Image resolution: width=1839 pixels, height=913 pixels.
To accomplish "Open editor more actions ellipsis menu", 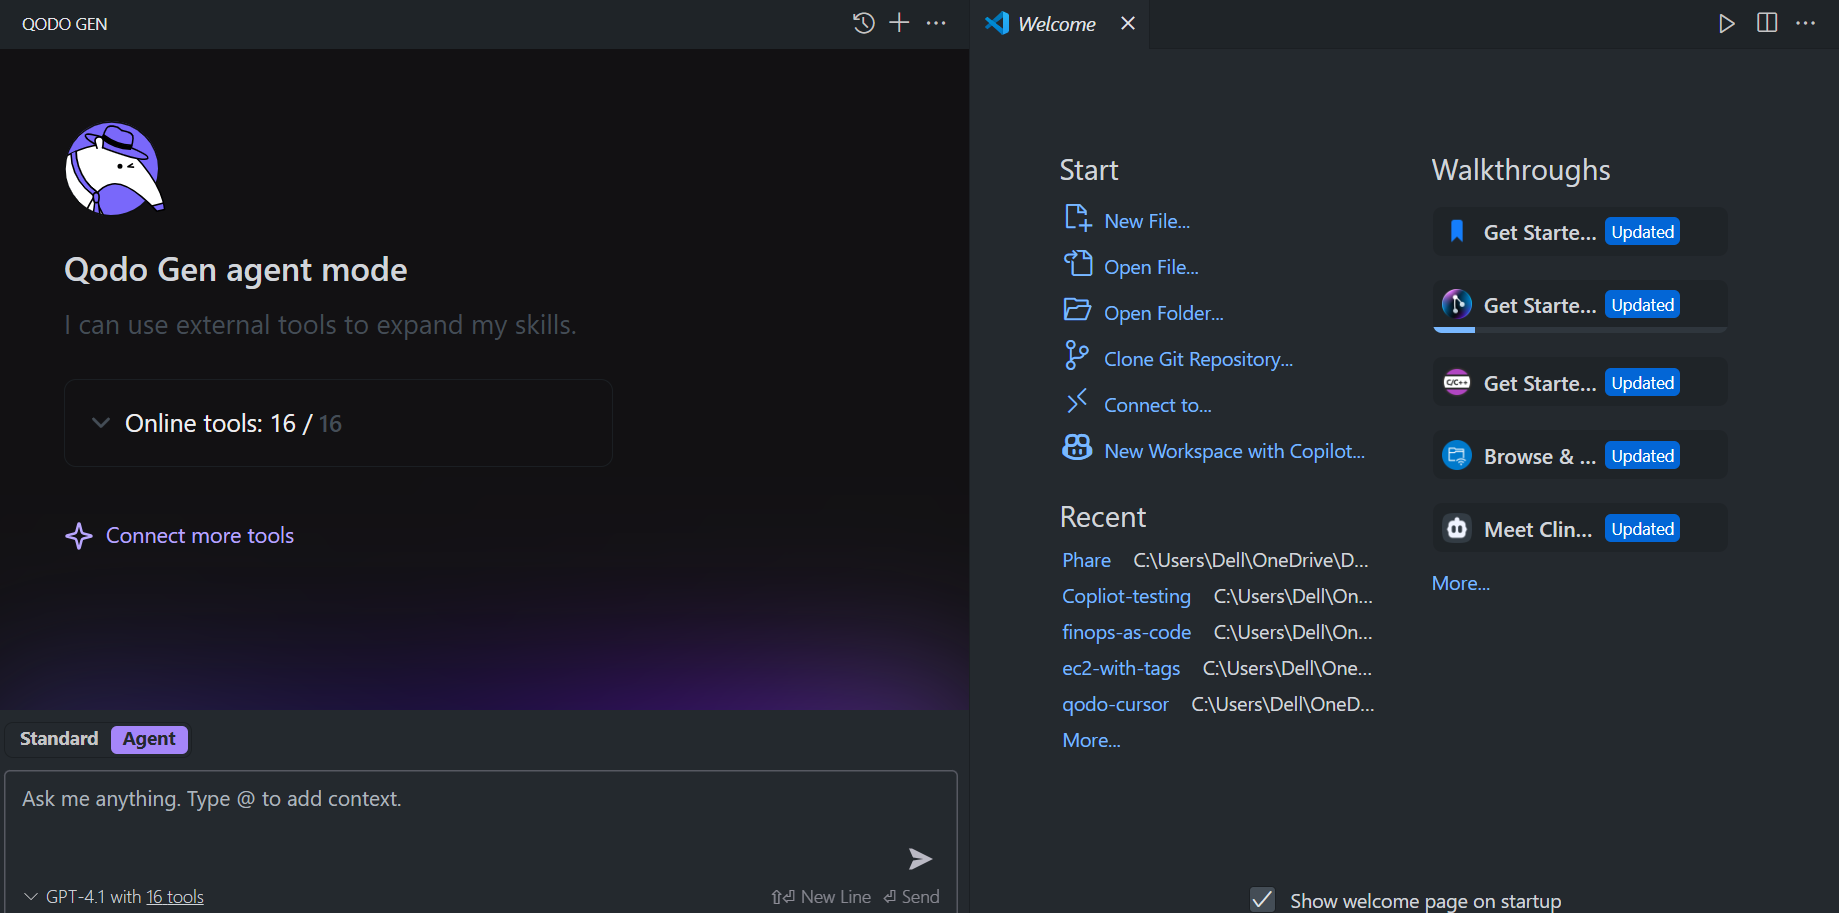I will pos(1806,23).
